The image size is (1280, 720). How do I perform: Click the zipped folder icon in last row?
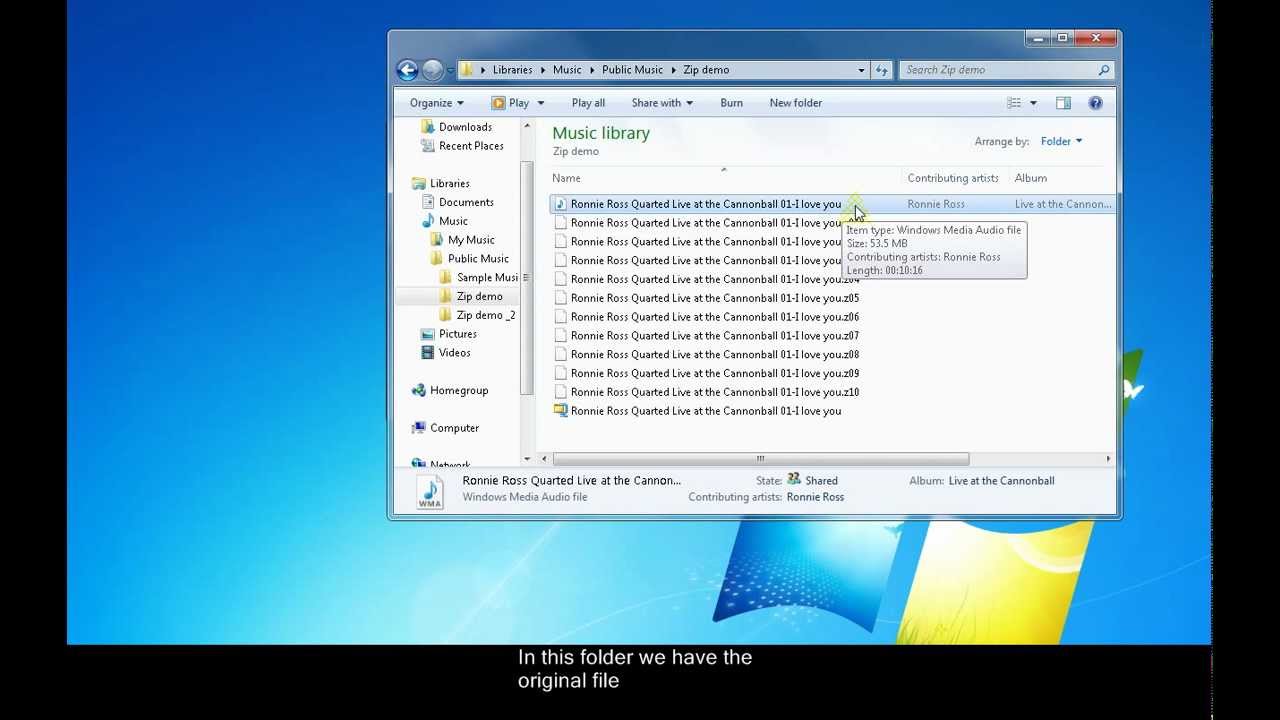[x=561, y=411]
